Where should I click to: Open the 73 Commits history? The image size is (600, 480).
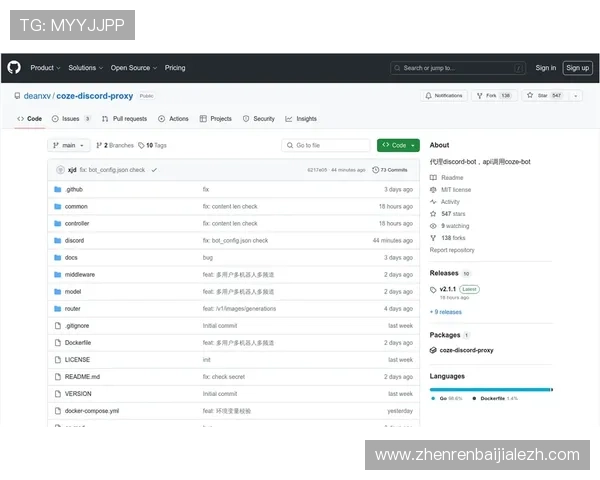[393, 170]
